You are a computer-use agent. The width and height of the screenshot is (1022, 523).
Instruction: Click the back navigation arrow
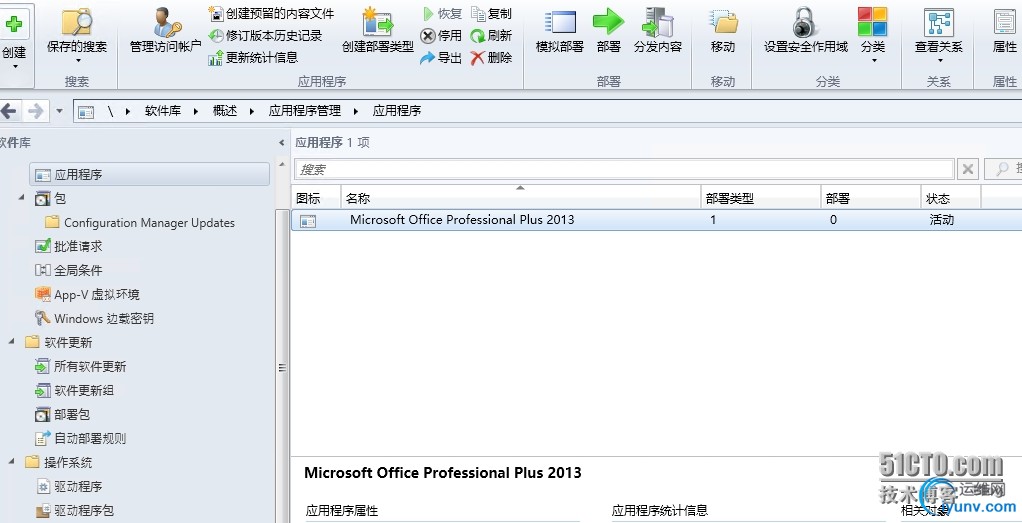[9, 111]
